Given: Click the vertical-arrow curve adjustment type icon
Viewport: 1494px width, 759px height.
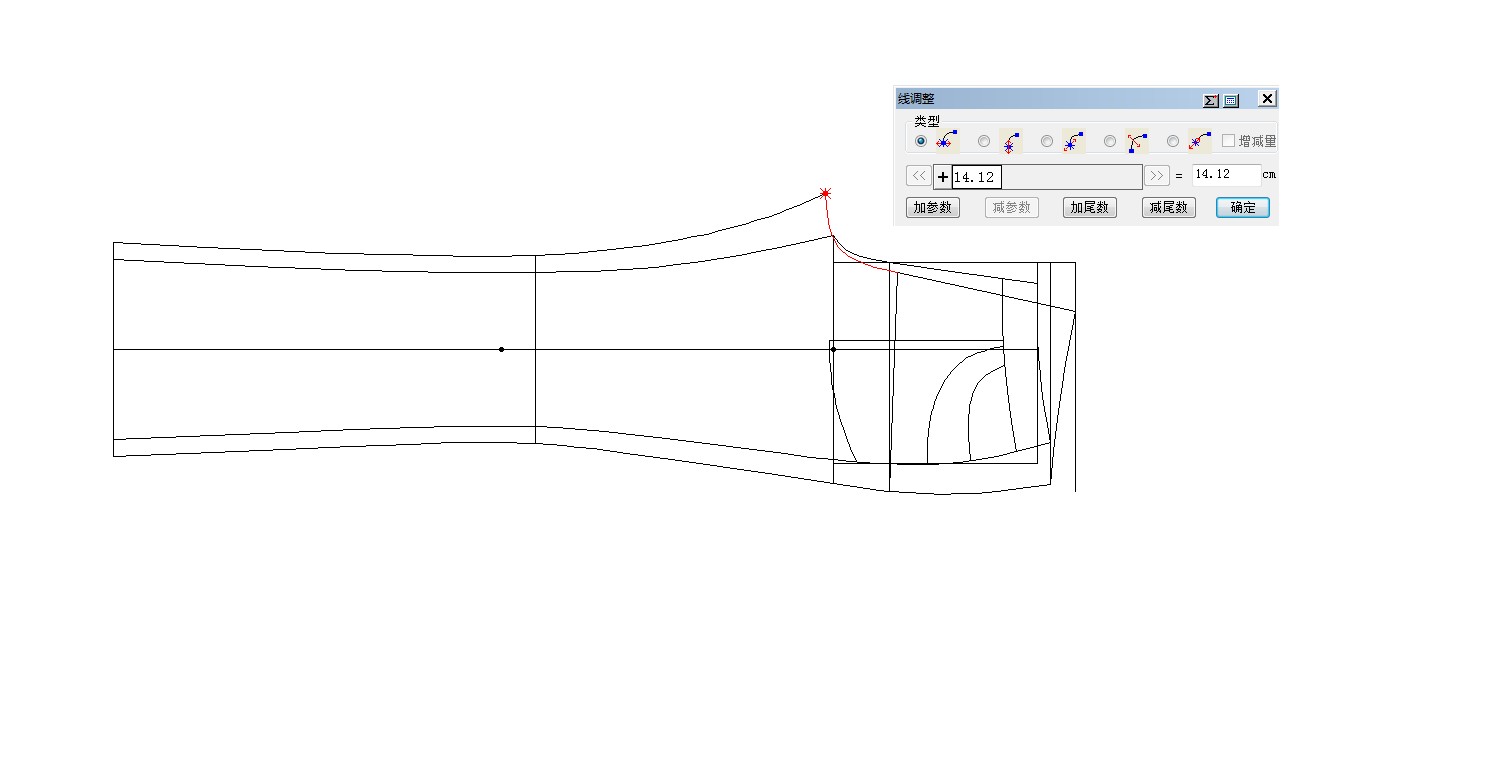Looking at the screenshot, I should point(1010,142).
